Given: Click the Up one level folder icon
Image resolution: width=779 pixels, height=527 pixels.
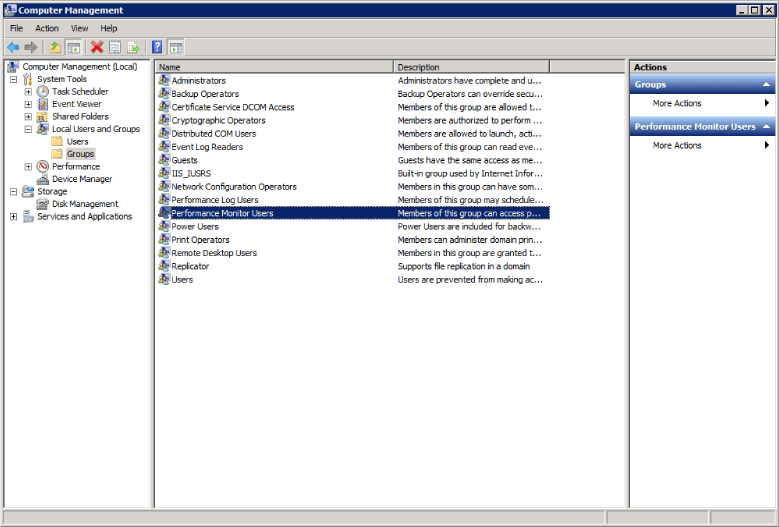Looking at the screenshot, I should click(x=55, y=48).
